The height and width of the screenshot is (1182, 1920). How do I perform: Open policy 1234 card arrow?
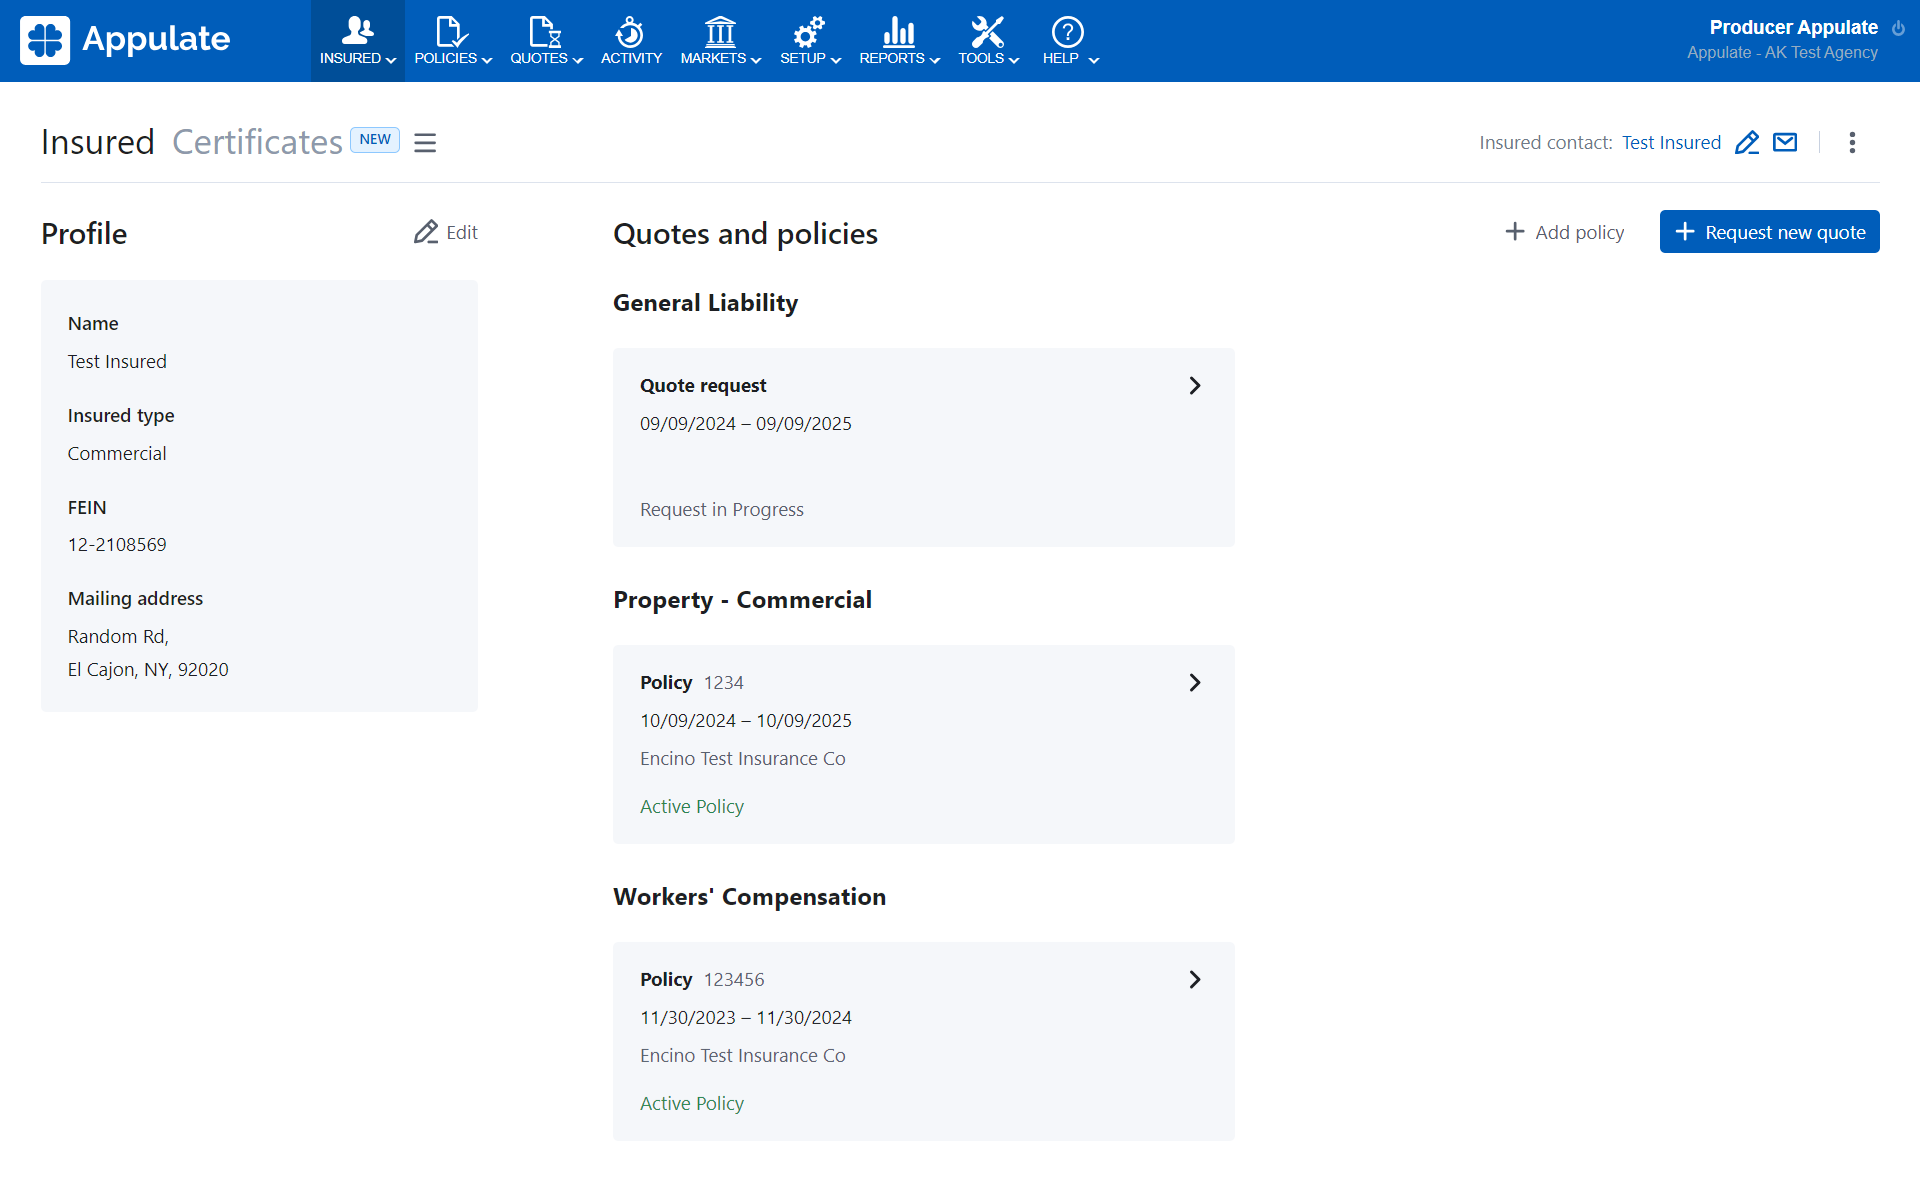(1194, 683)
